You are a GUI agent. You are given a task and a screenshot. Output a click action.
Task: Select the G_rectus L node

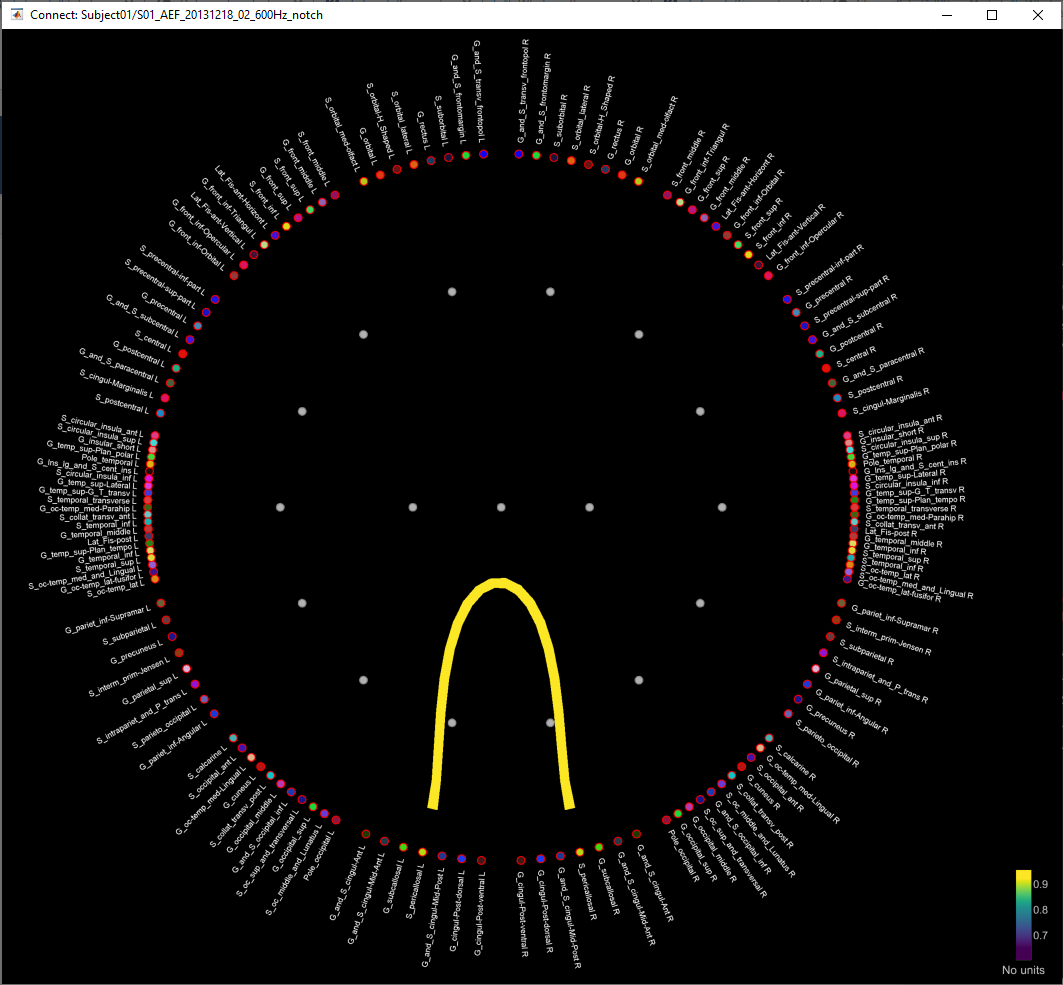tap(431, 160)
